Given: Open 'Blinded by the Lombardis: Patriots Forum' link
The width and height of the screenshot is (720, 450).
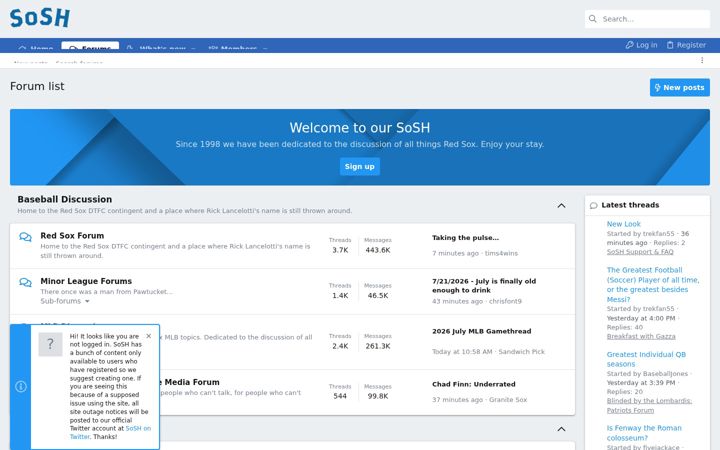Looking at the screenshot, I should [649, 405].
